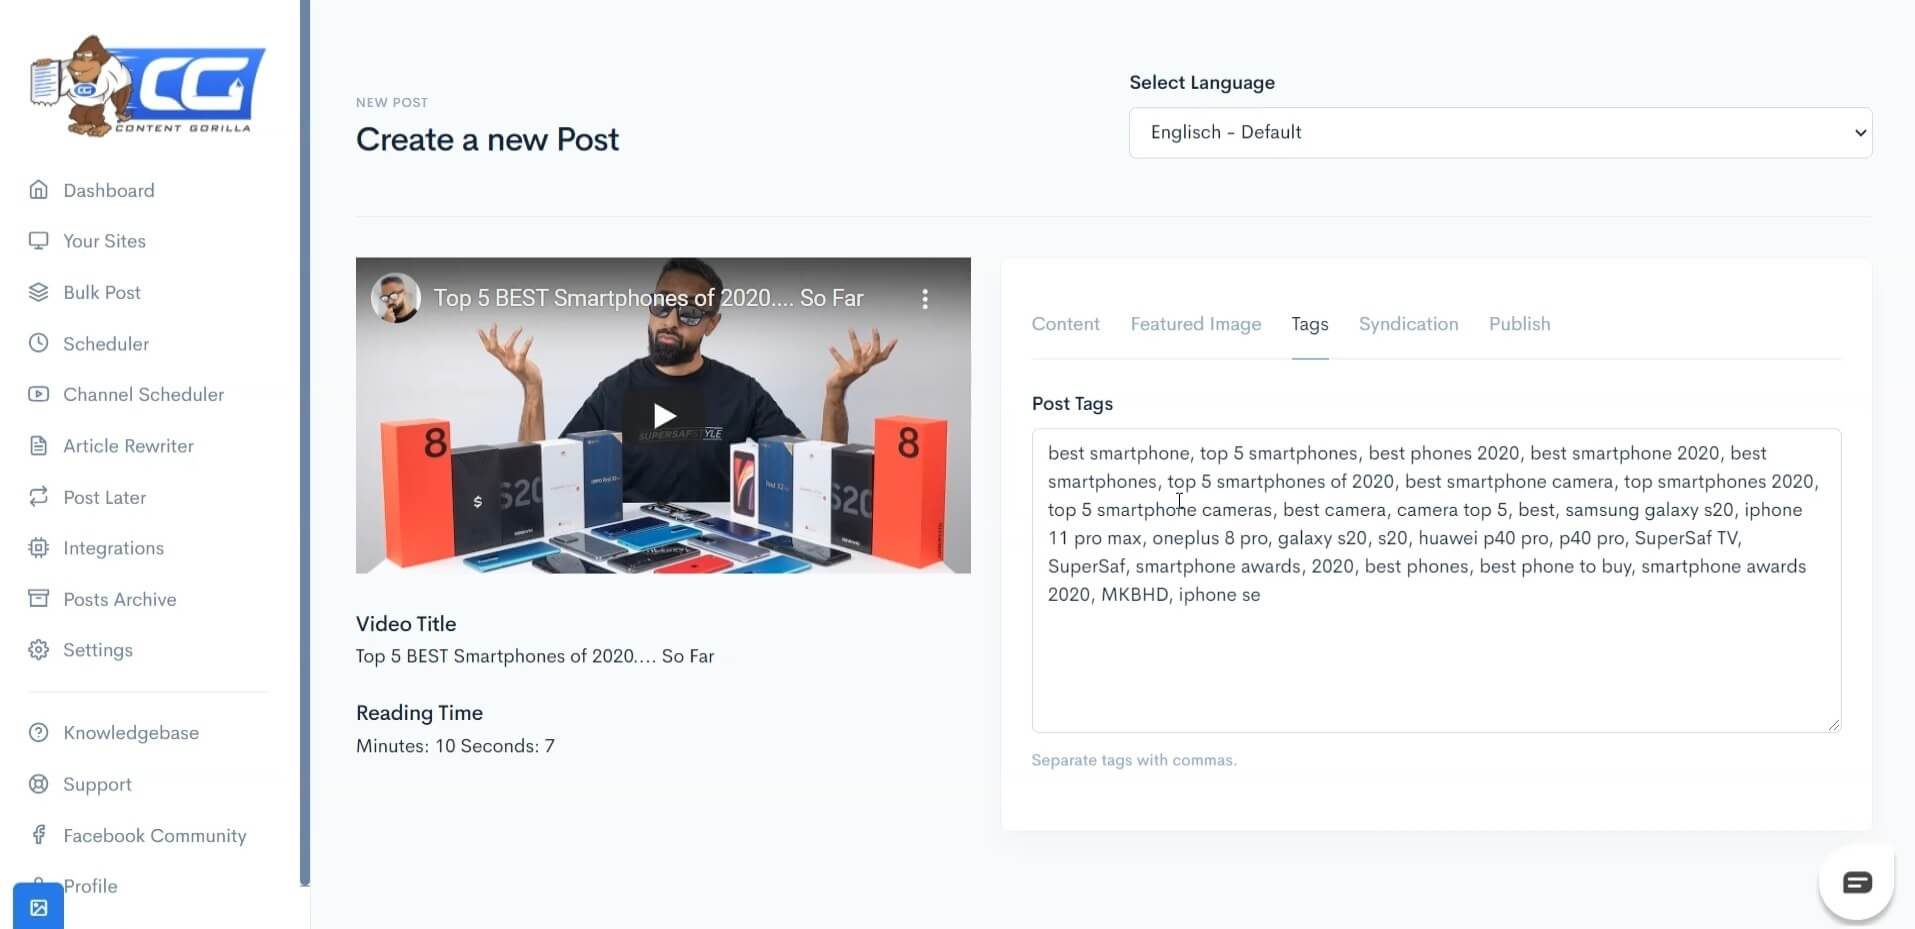1915x929 pixels.
Task: Click the Article Rewriter document icon
Action: point(38,446)
